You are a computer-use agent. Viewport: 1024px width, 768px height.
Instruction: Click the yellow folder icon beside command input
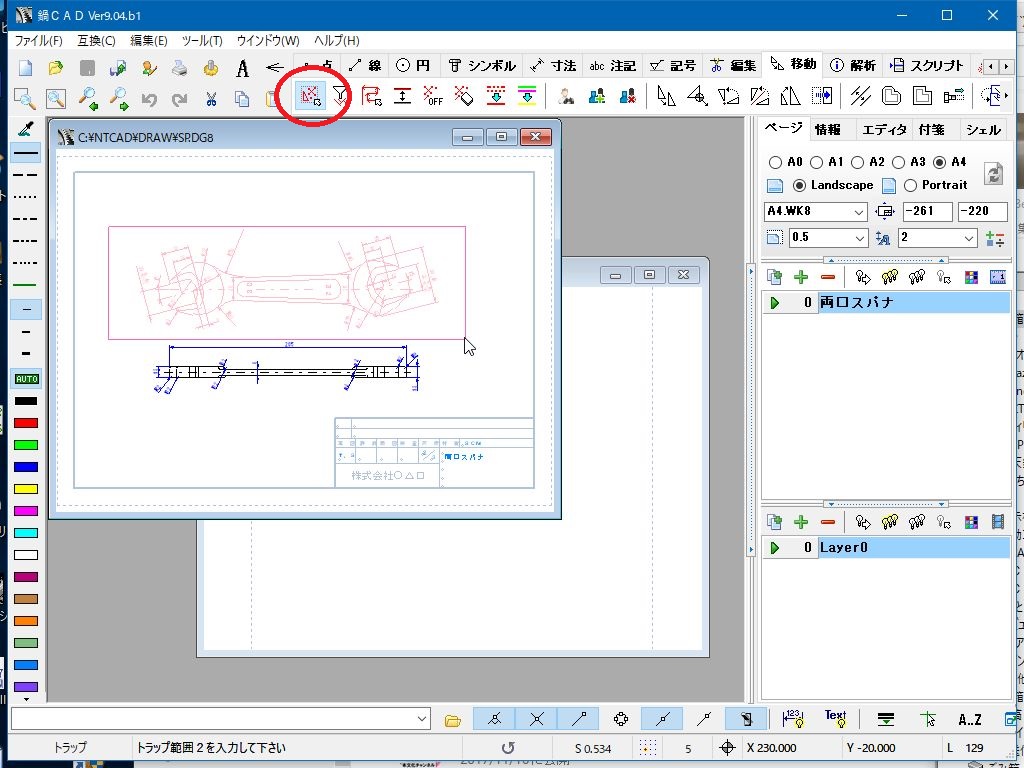[x=452, y=720]
